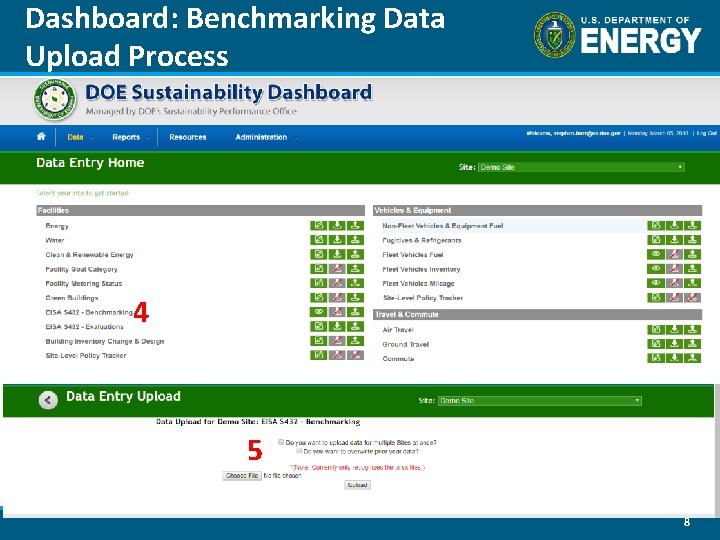Viewport: 720px width, 540px height.
Task: Click the view eye icon for Fleet Vehicles Inventory
Action: click(656, 269)
